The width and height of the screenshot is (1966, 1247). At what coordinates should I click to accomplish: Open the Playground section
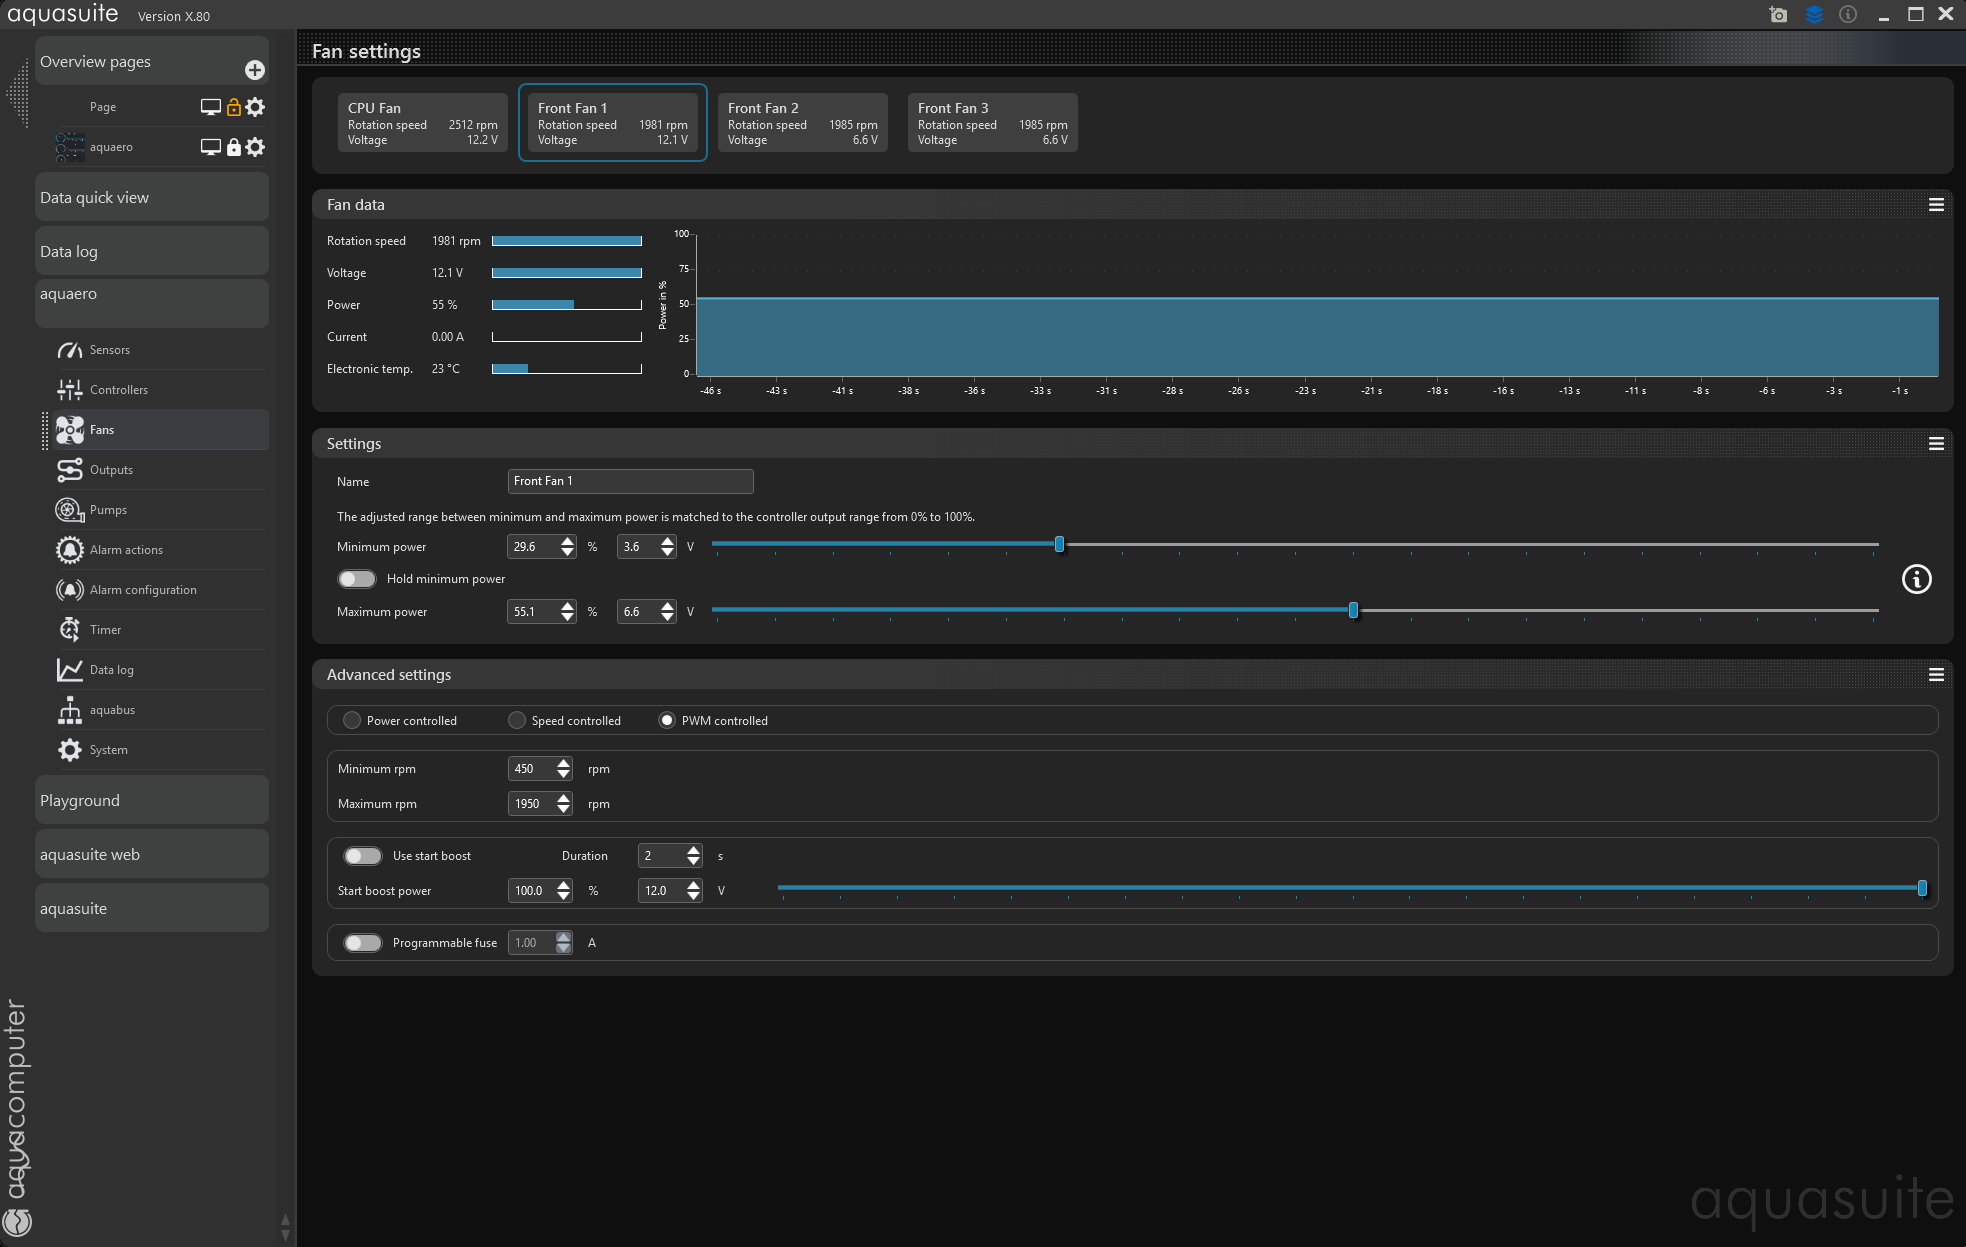[x=152, y=800]
